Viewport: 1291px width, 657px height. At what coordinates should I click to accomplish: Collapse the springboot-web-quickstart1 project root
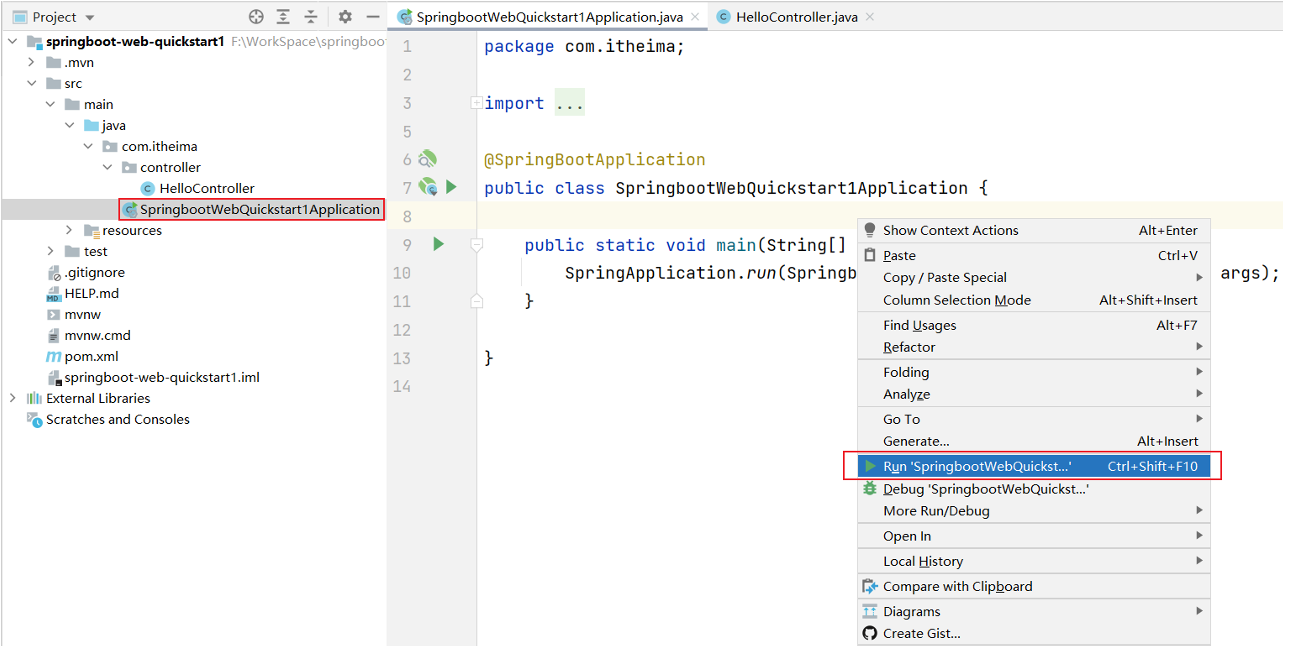tap(12, 41)
